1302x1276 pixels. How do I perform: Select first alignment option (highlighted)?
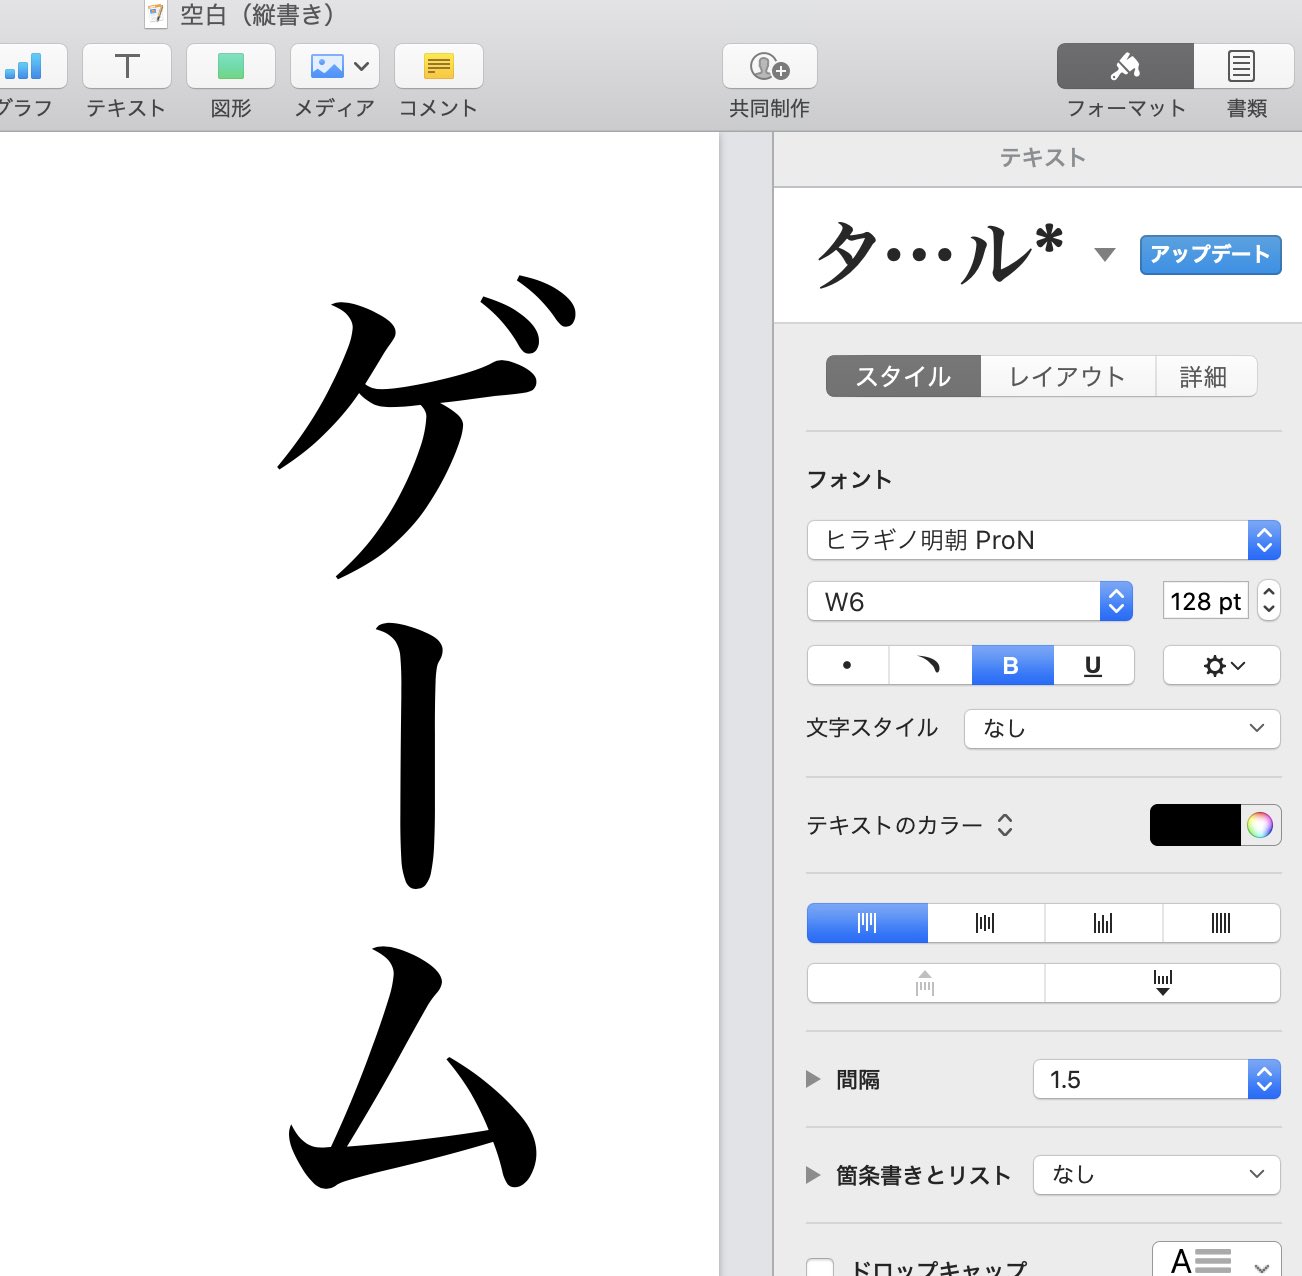coord(867,923)
